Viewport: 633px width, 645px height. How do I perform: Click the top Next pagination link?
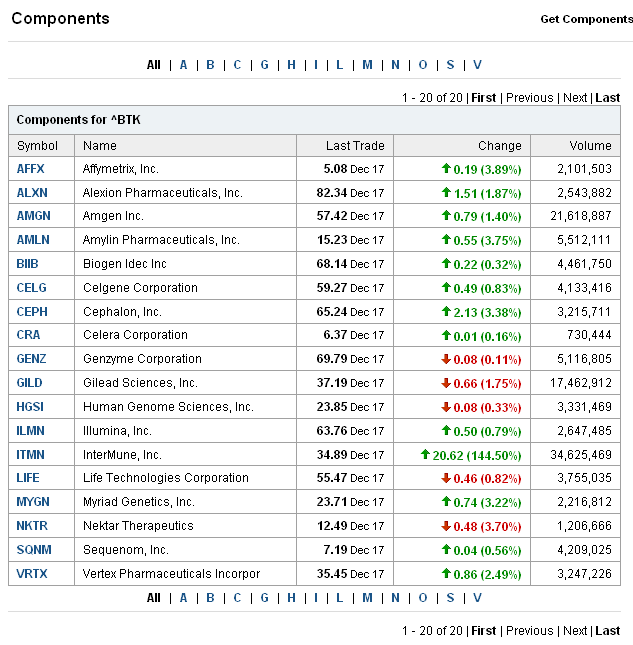click(x=575, y=98)
